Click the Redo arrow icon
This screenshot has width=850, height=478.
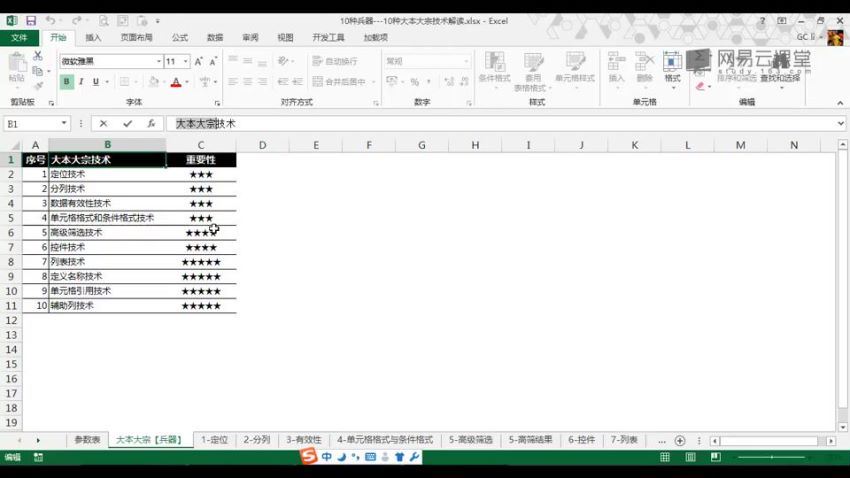click(76, 21)
